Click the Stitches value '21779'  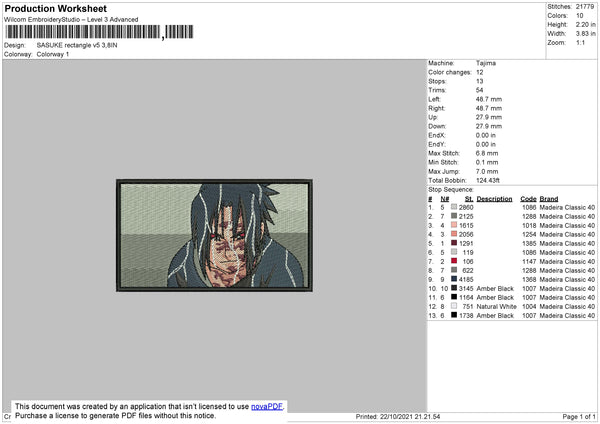pos(585,7)
